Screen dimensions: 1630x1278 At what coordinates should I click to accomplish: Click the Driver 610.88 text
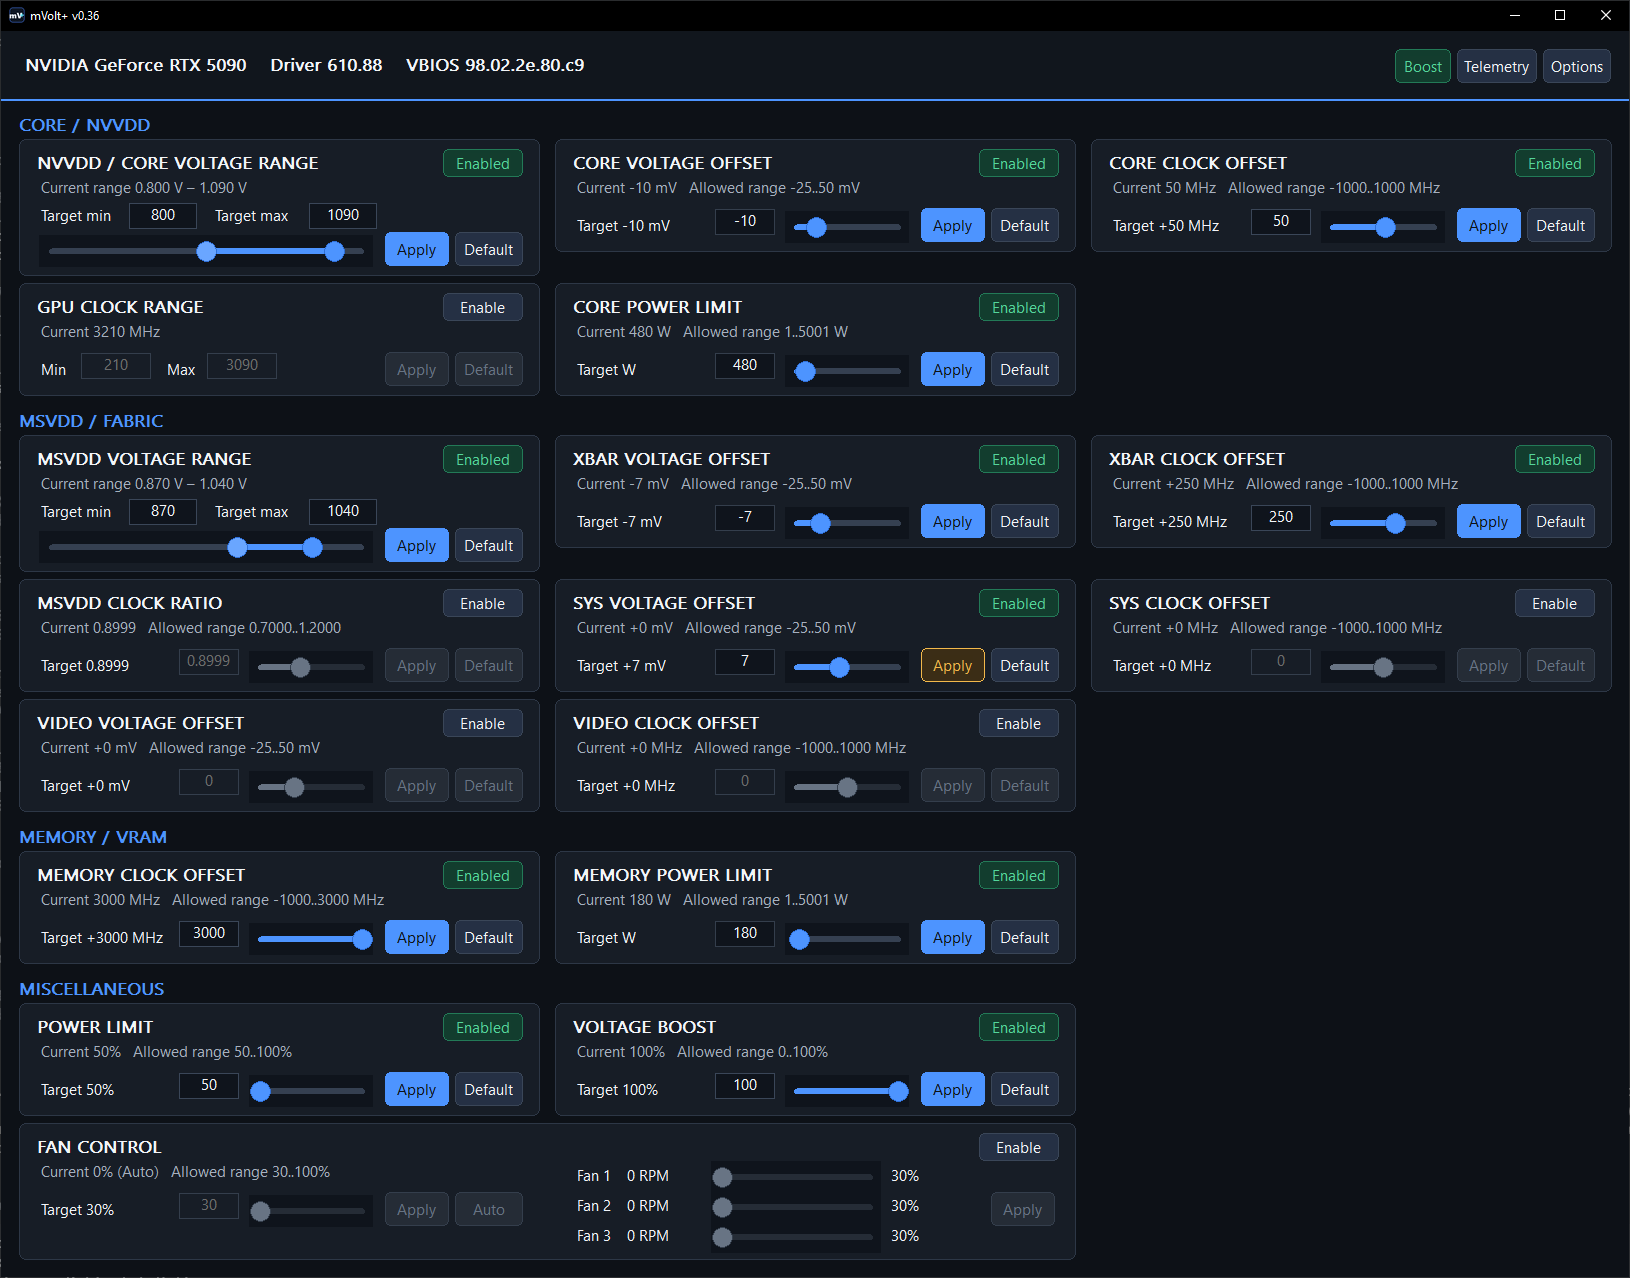(326, 65)
